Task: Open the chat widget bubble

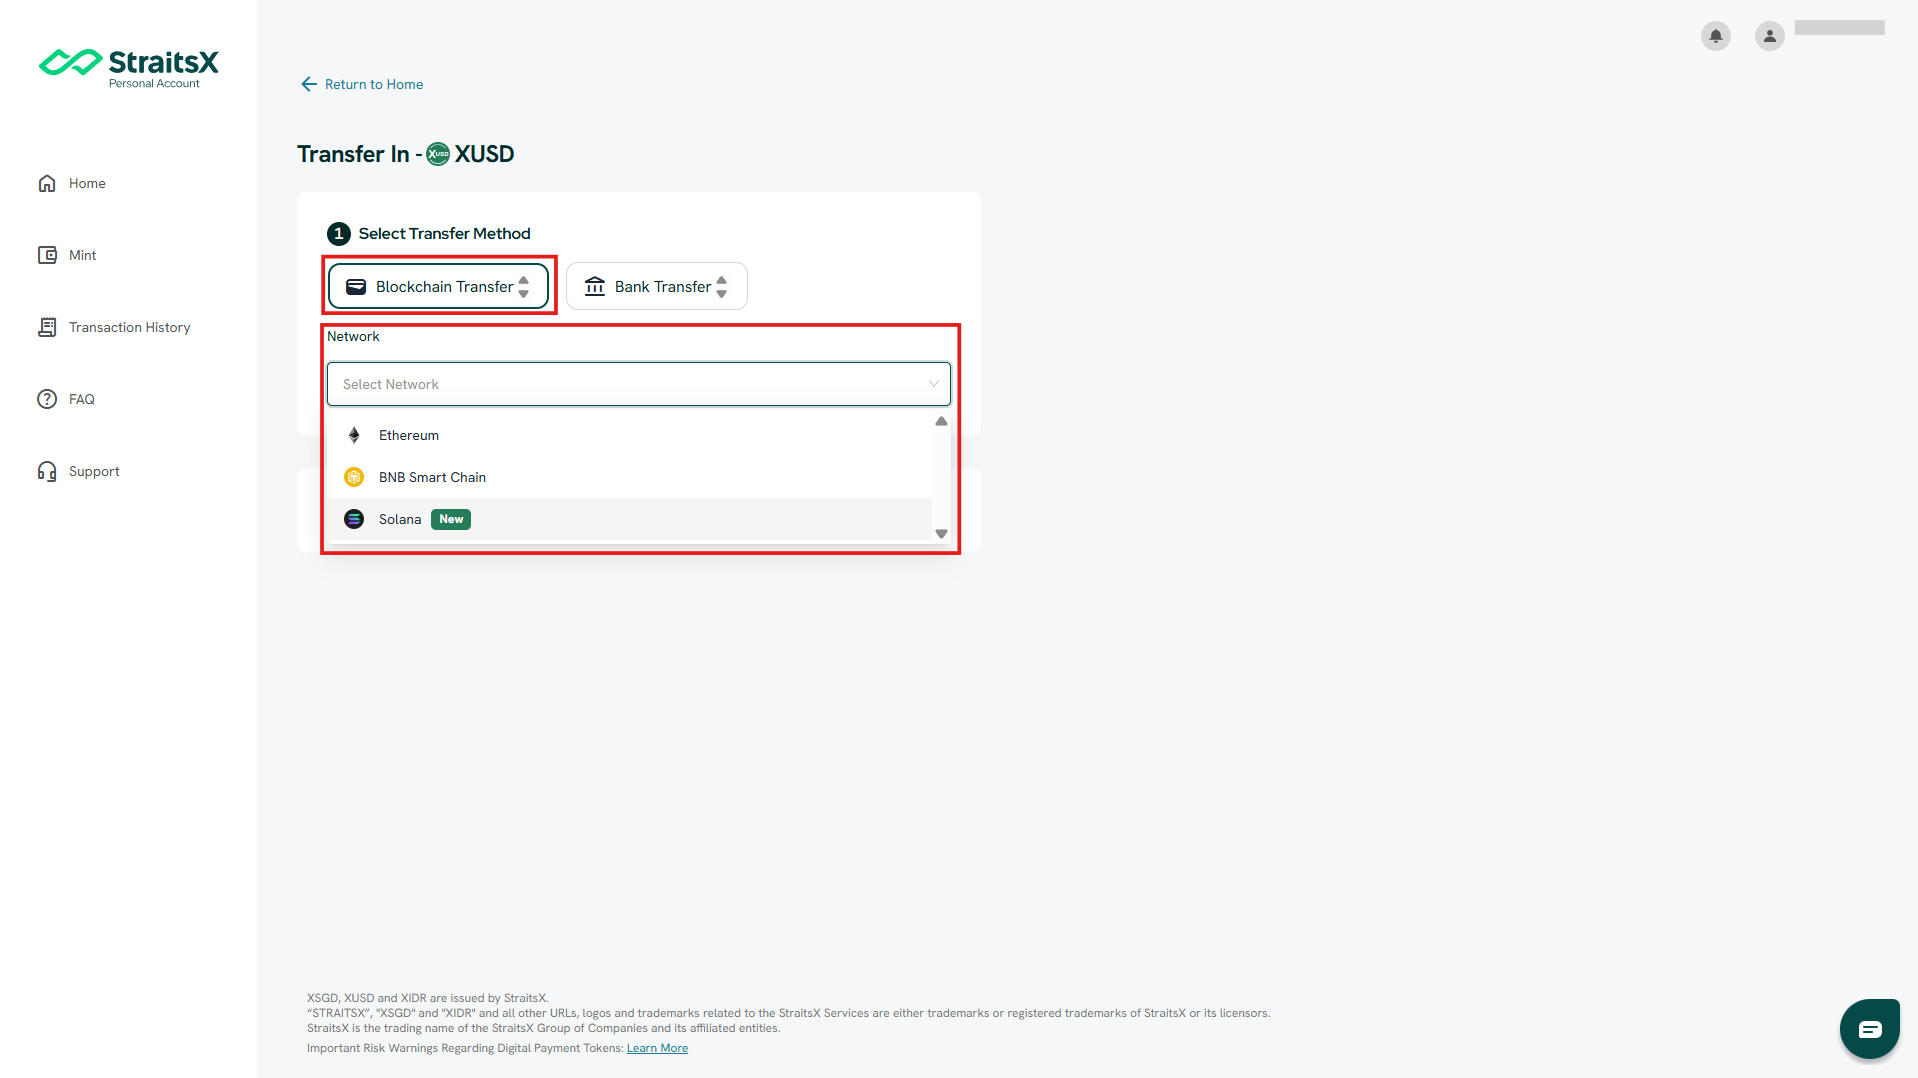Action: click(x=1870, y=1029)
